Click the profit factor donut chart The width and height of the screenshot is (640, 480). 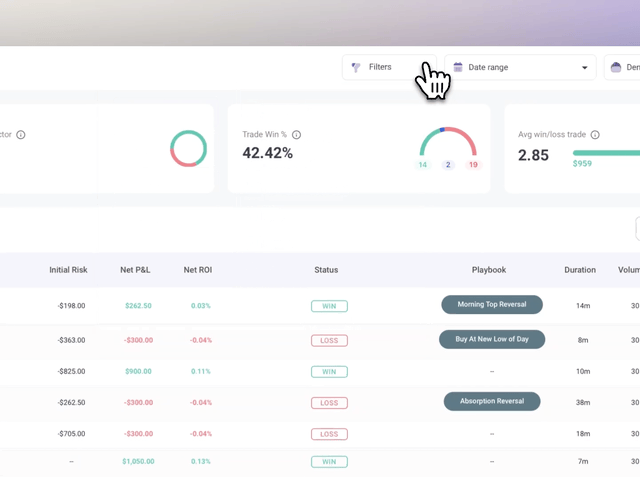[x=188, y=148]
